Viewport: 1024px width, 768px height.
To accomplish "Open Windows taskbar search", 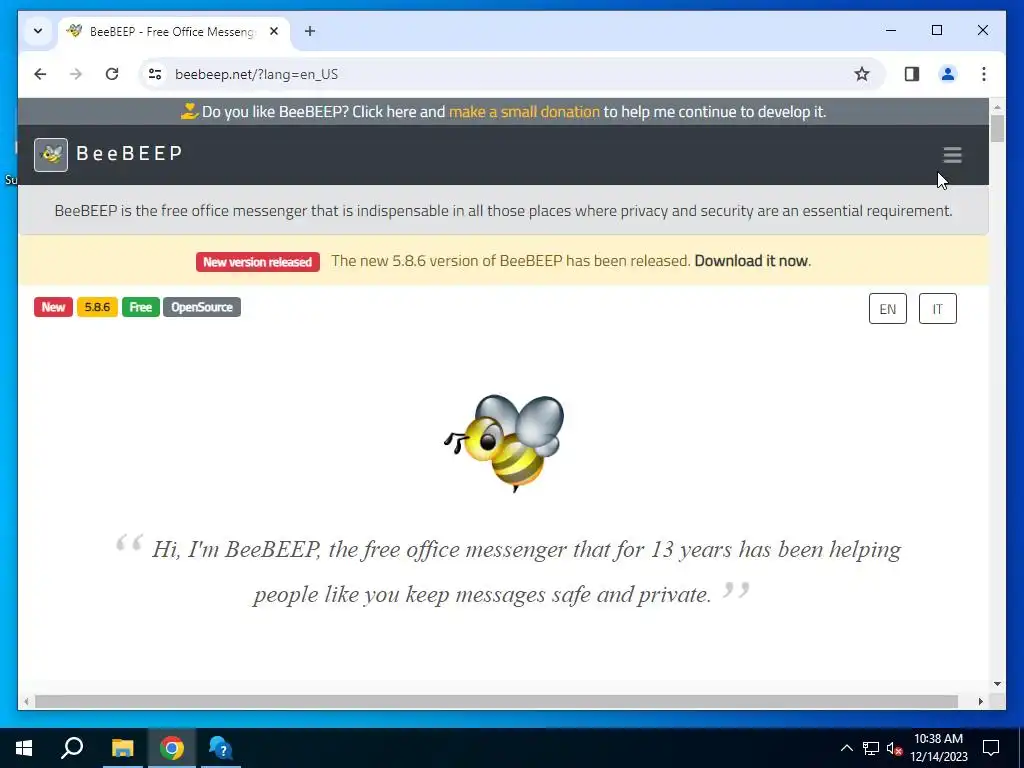I will 72,748.
